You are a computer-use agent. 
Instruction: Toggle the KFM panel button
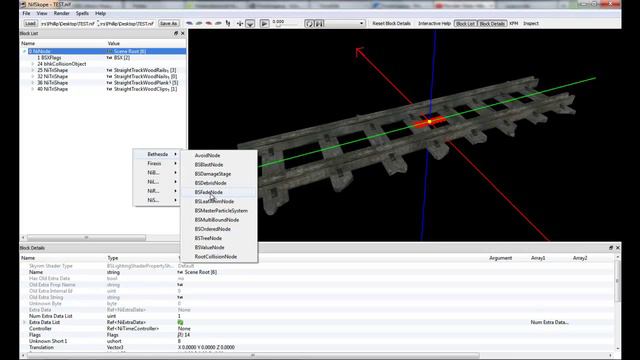point(513,24)
